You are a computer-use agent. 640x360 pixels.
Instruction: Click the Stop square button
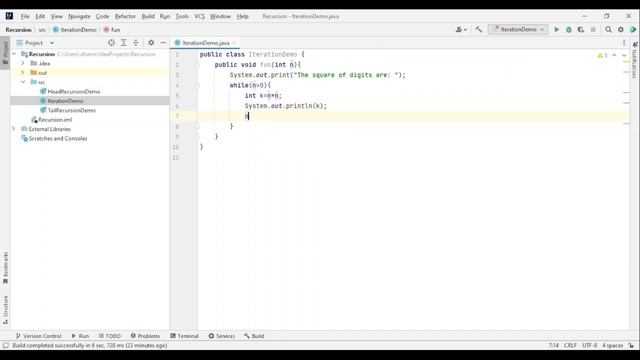click(x=593, y=29)
